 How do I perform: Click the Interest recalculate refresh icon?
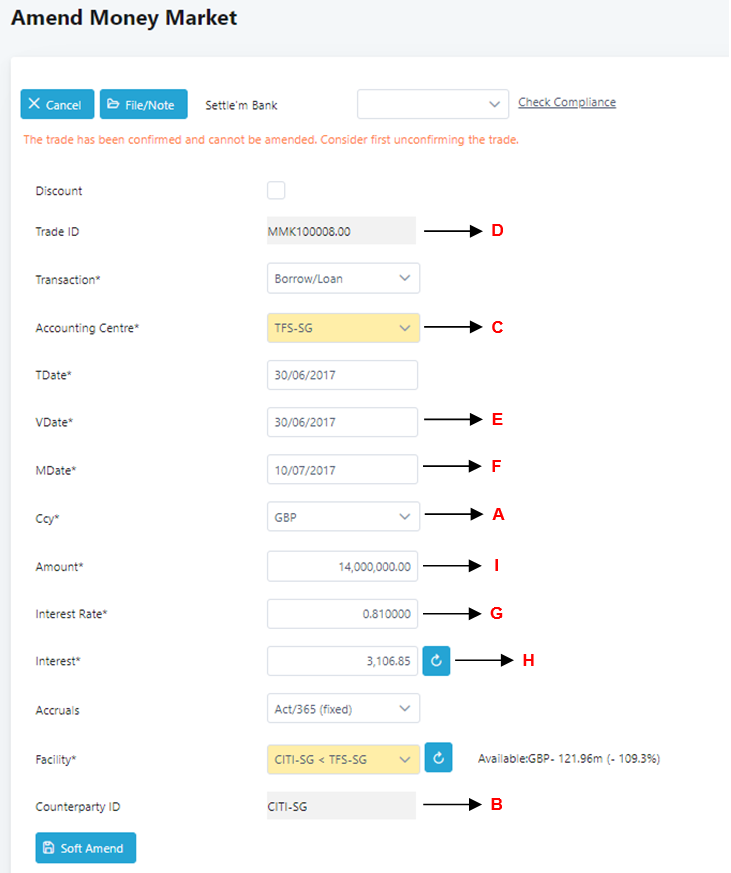click(x=436, y=661)
